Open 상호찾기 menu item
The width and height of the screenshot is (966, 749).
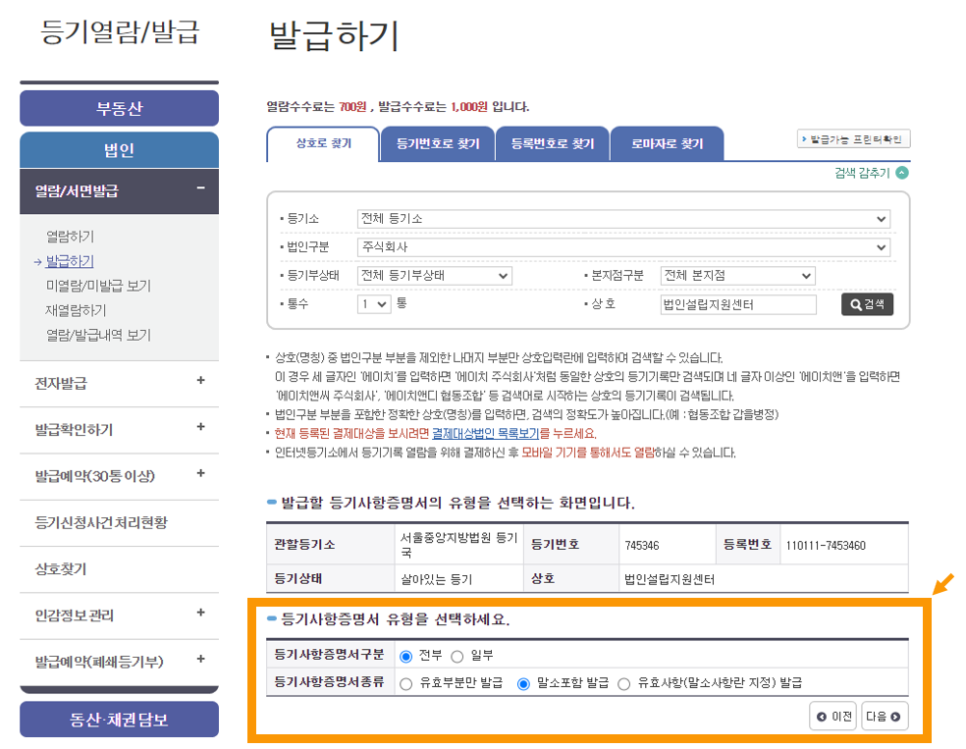pyautogui.click(x=60, y=569)
